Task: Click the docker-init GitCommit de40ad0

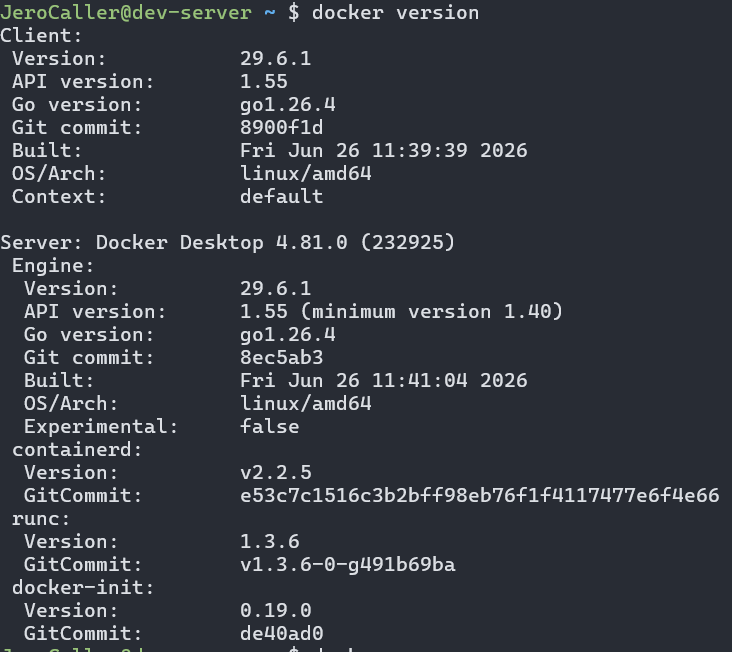Action: tap(282, 633)
